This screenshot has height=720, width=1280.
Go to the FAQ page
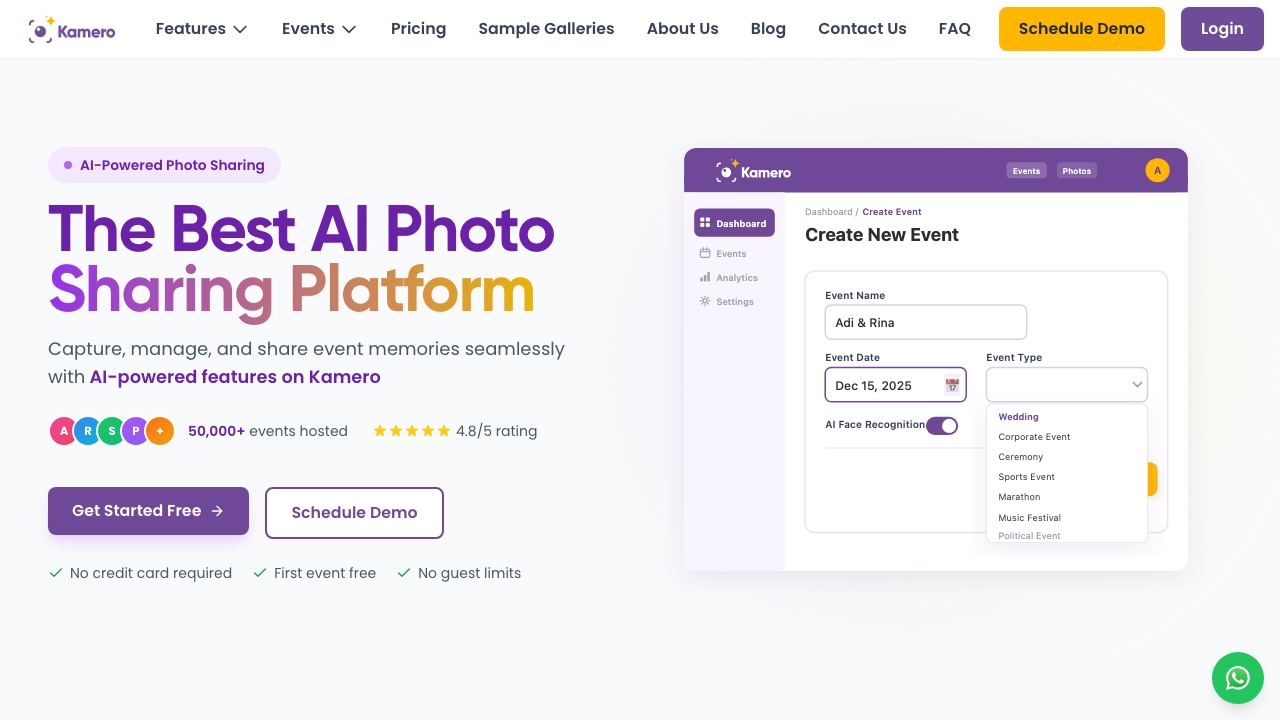(955, 29)
